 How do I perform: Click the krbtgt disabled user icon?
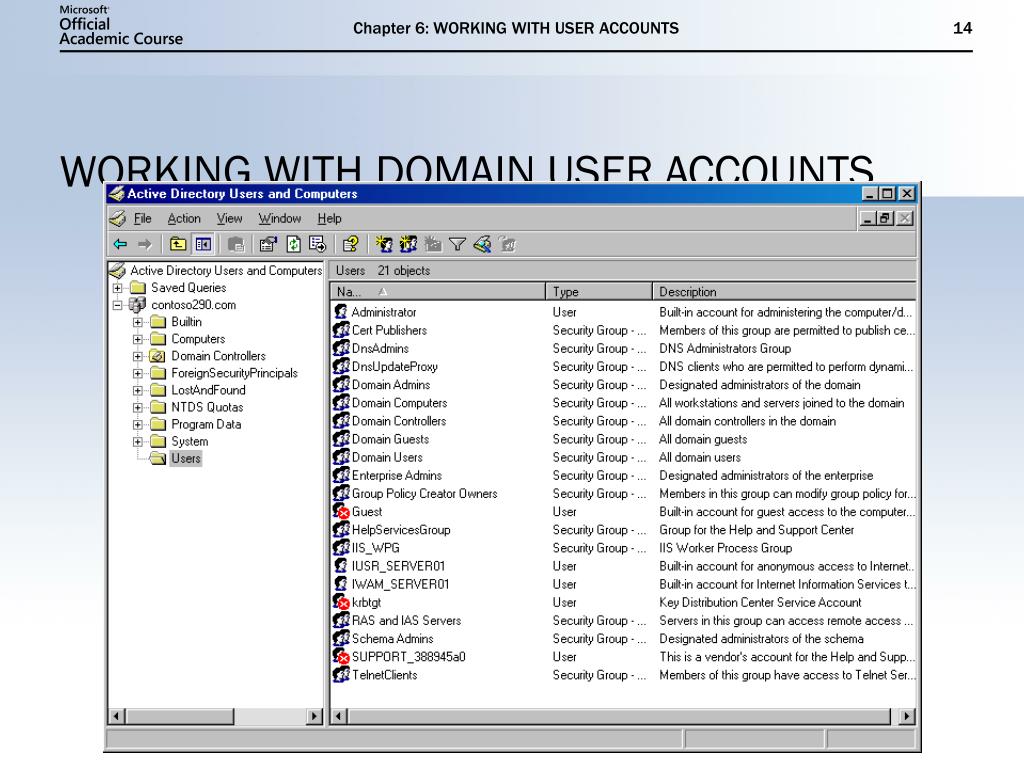(x=341, y=602)
